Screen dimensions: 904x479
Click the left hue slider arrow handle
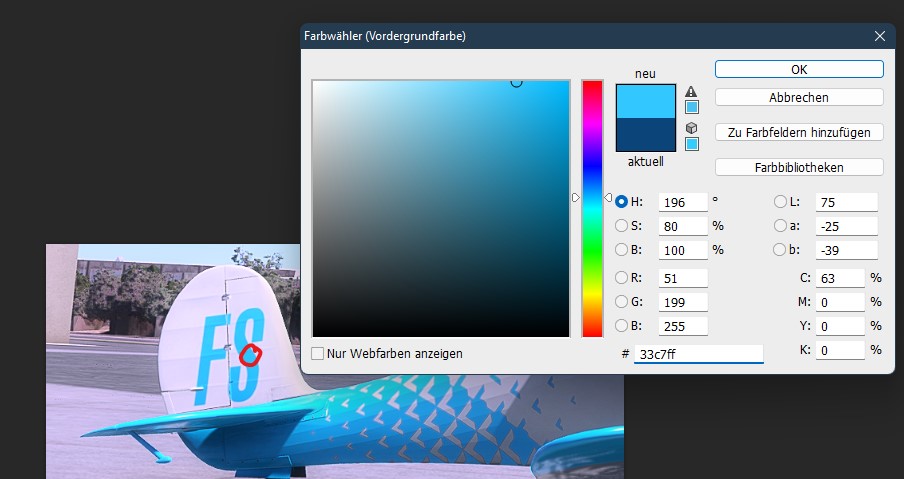click(x=575, y=198)
